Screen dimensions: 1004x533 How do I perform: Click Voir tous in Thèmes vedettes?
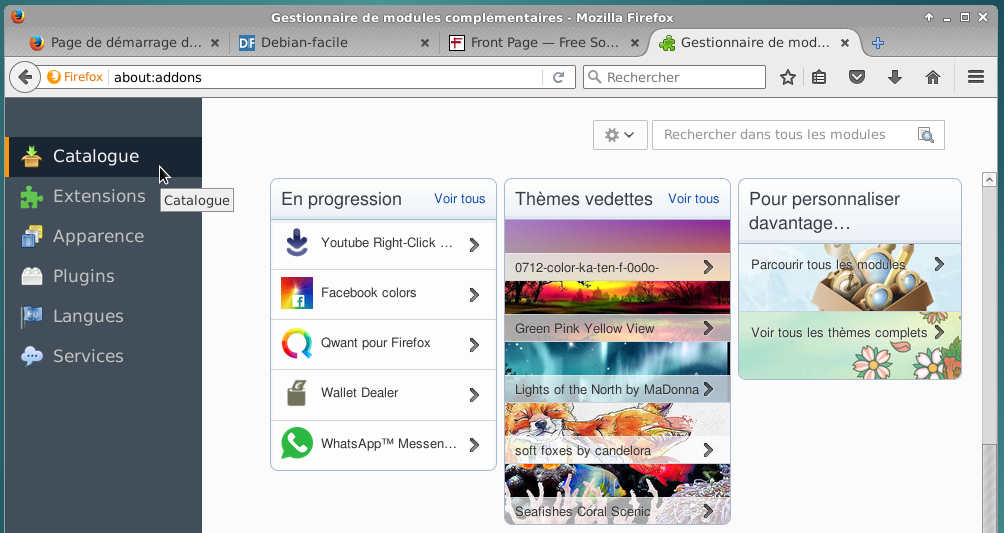693,199
